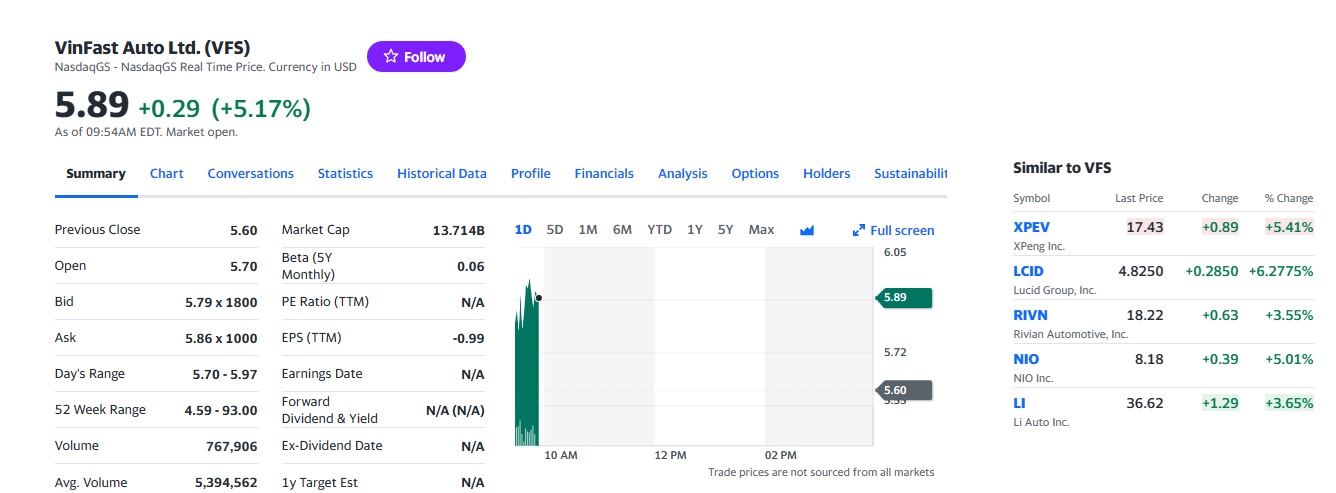Open the Sustainability tab
Image resolution: width=1336 pixels, height=493 pixels.
pyautogui.click(x=910, y=173)
